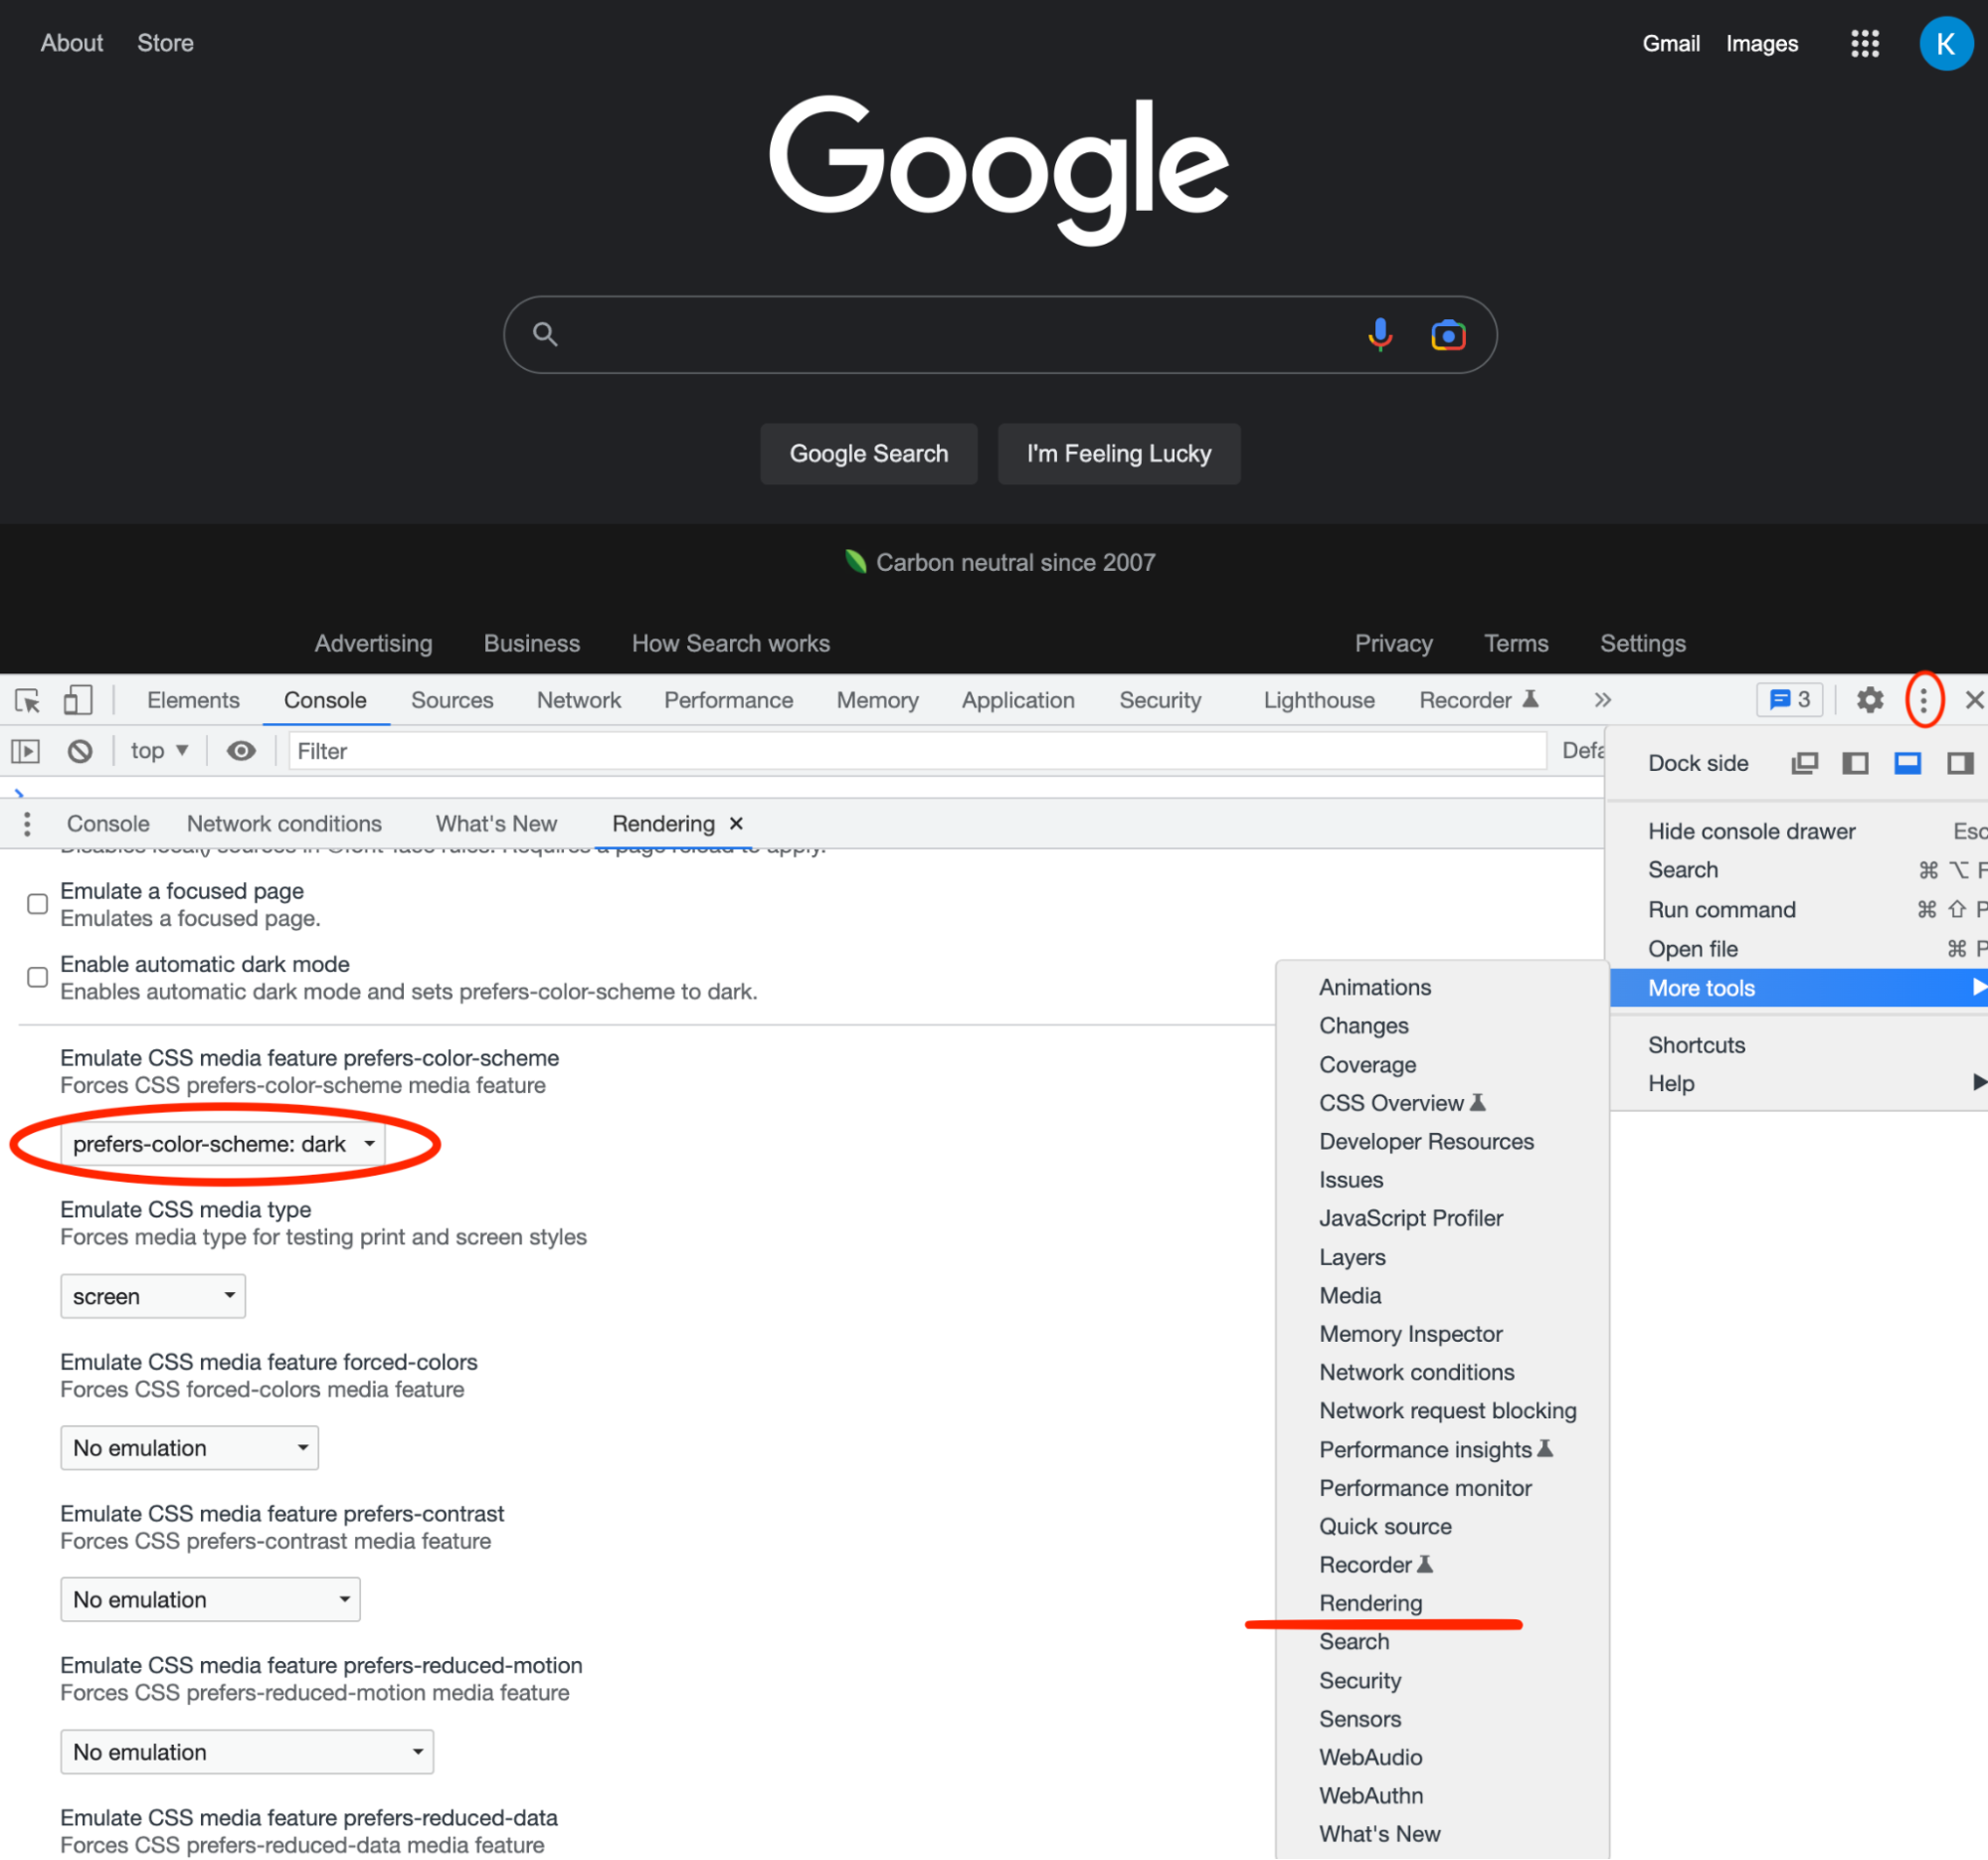
Task: Select the inspect element tool
Action: point(27,700)
